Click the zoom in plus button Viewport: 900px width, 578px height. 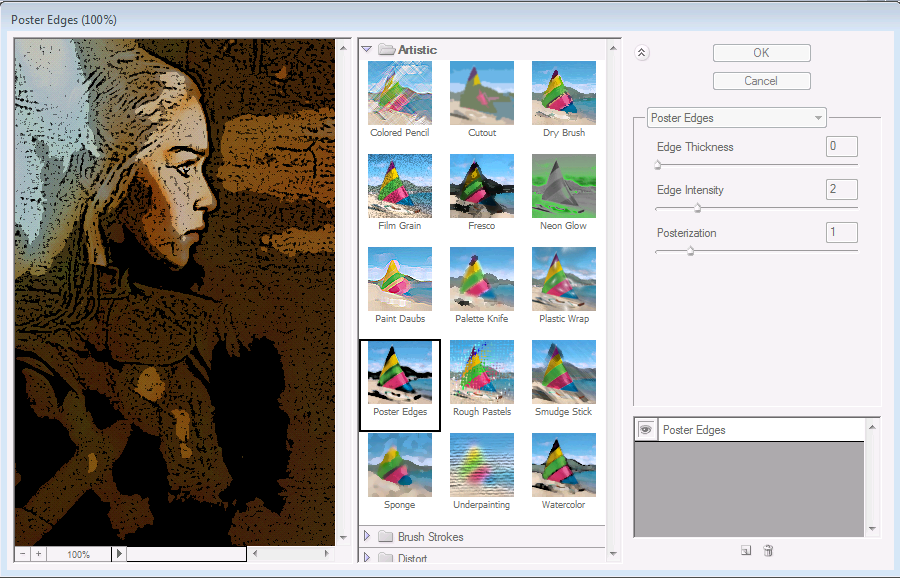(x=39, y=553)
